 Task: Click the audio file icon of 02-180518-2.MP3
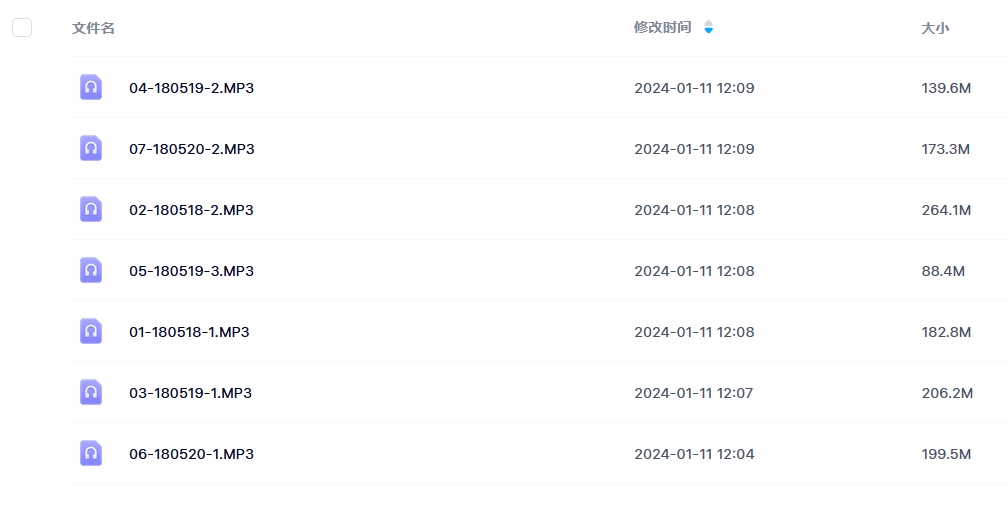[x=91, y=210]
